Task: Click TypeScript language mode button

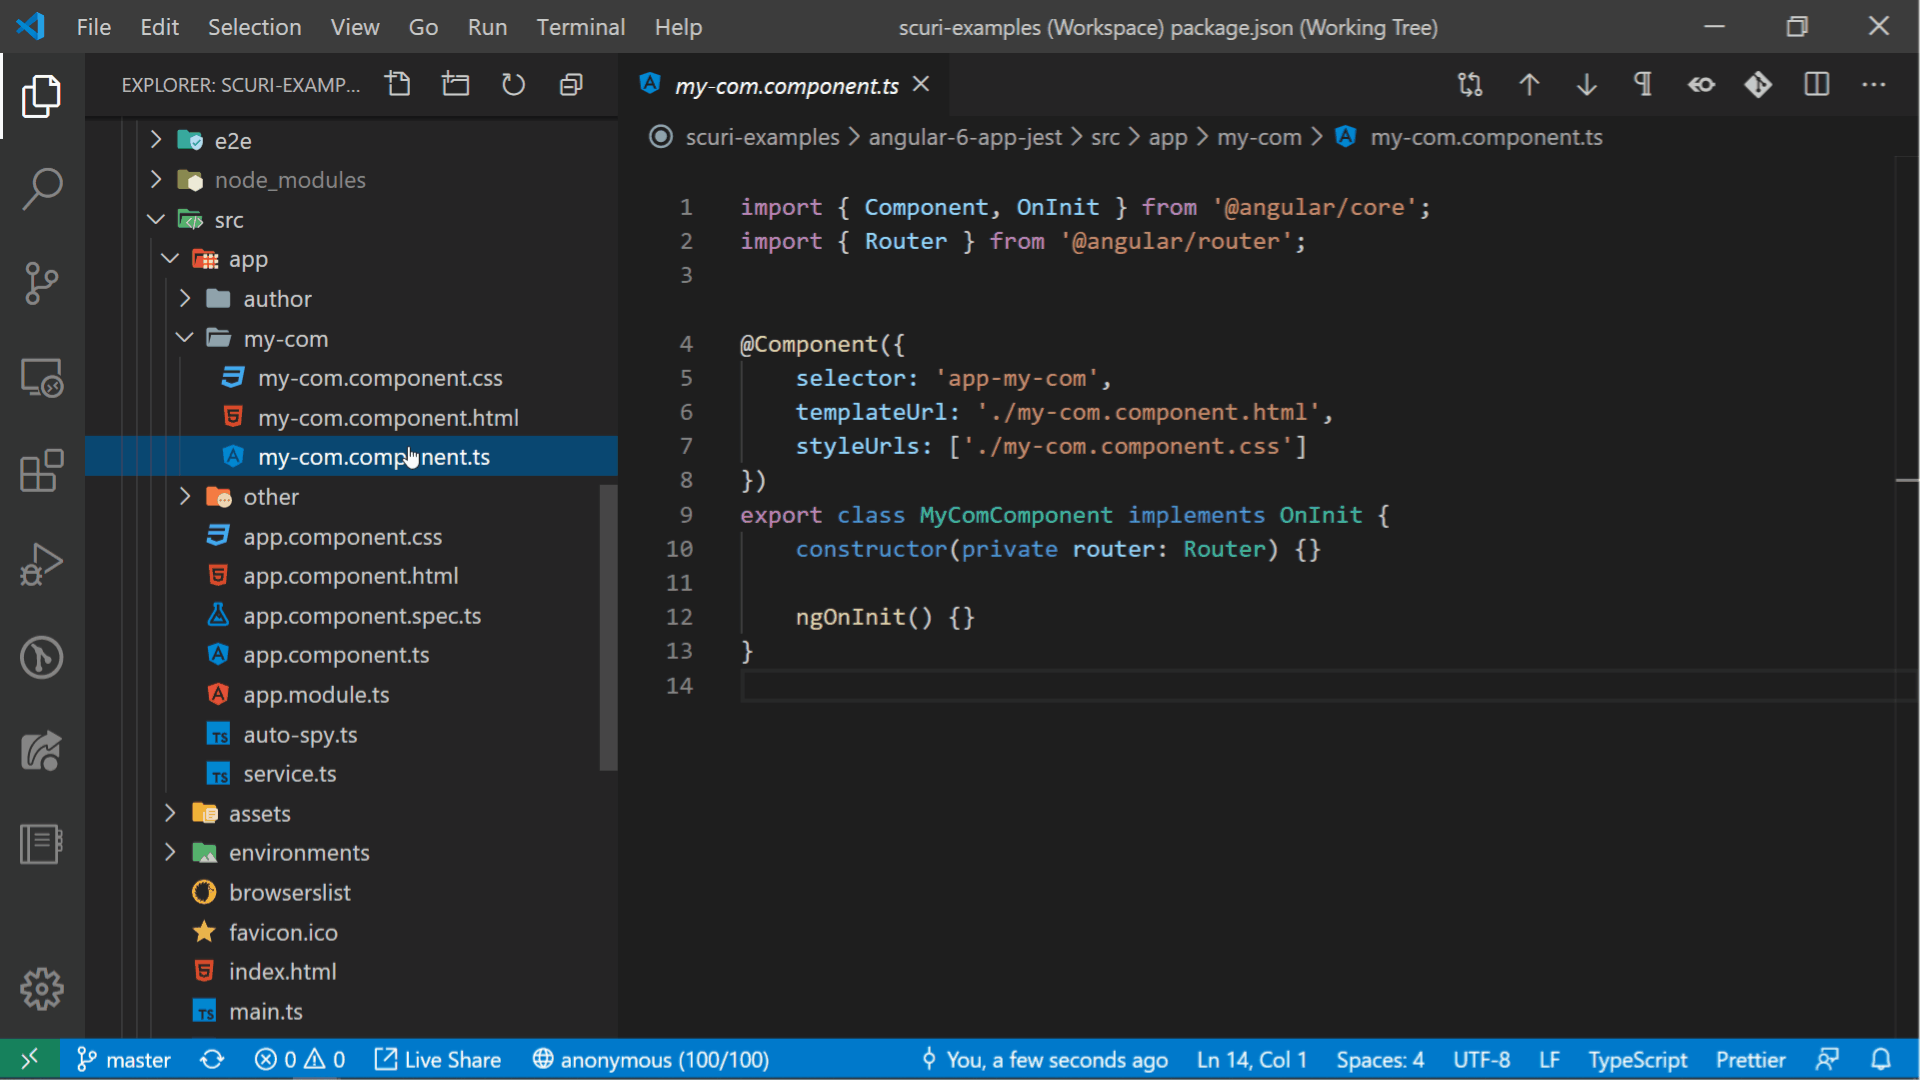Action: click(1637, 1059)
